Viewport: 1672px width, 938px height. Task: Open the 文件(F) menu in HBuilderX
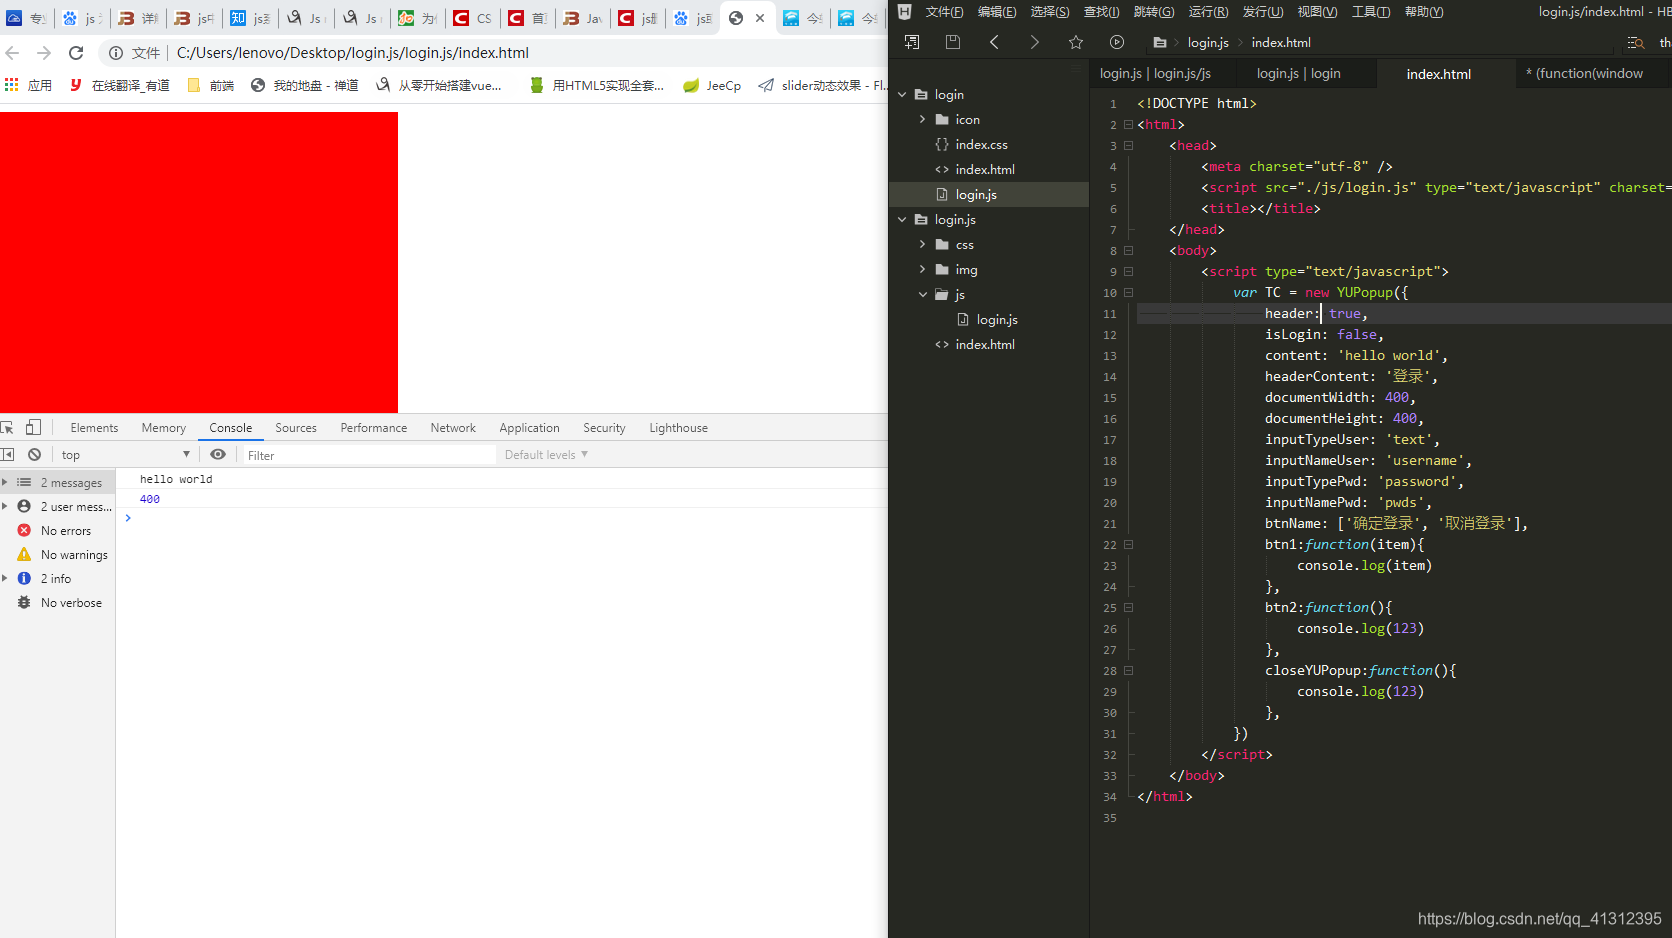tap(944, 12)
